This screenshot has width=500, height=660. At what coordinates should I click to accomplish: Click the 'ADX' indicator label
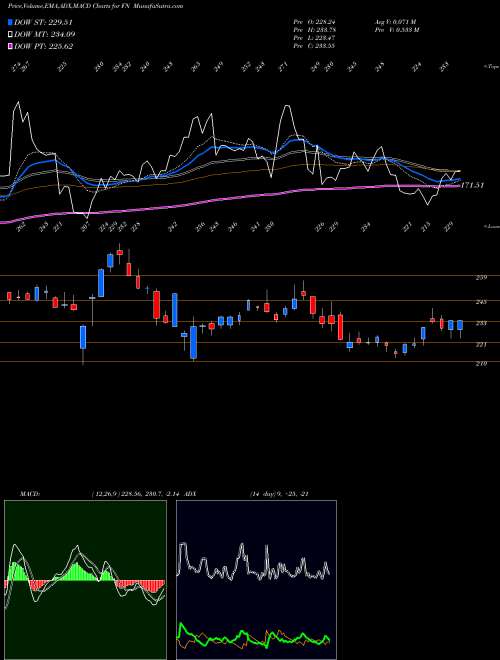[192, 493]
